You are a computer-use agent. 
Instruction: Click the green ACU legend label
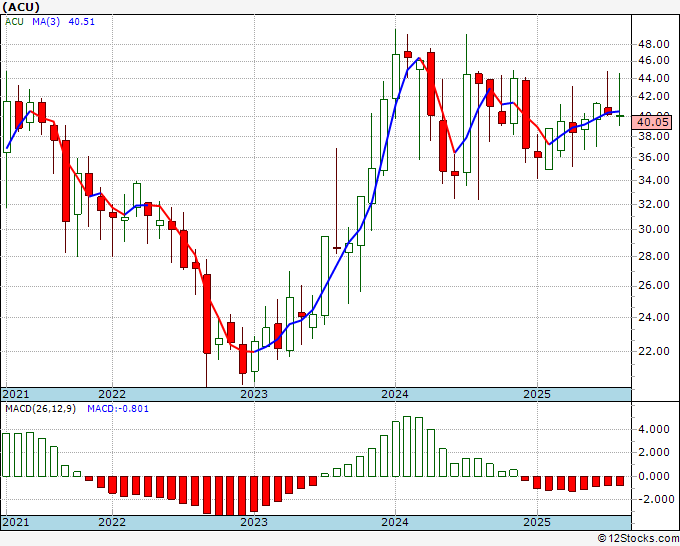pyautogui.click(x=14, y=22)
